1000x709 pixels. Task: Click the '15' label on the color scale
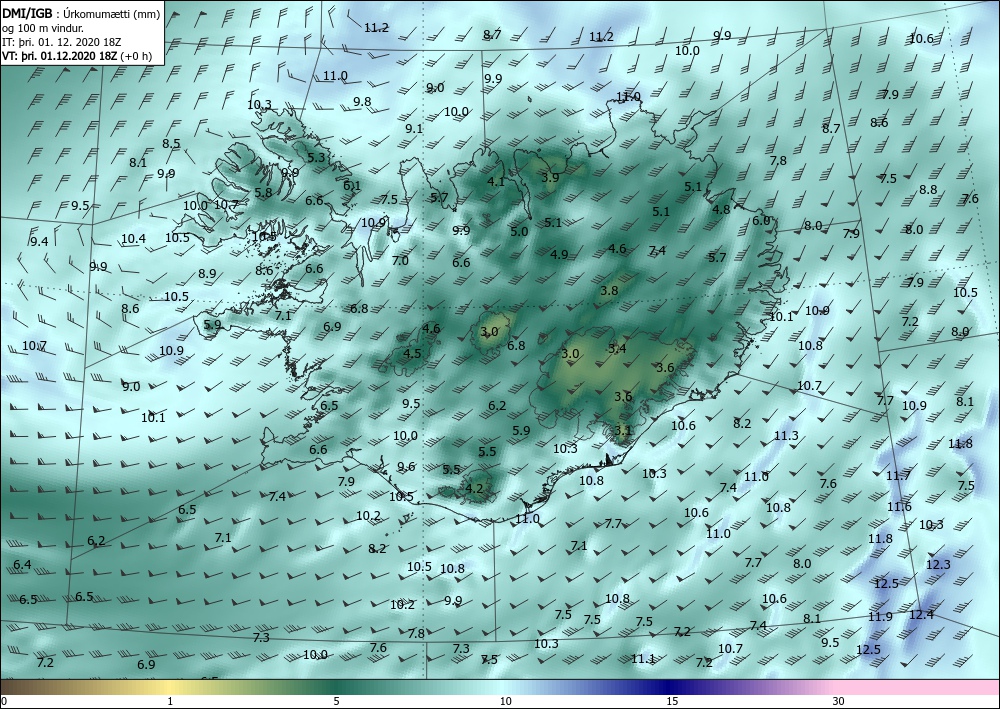672,701
